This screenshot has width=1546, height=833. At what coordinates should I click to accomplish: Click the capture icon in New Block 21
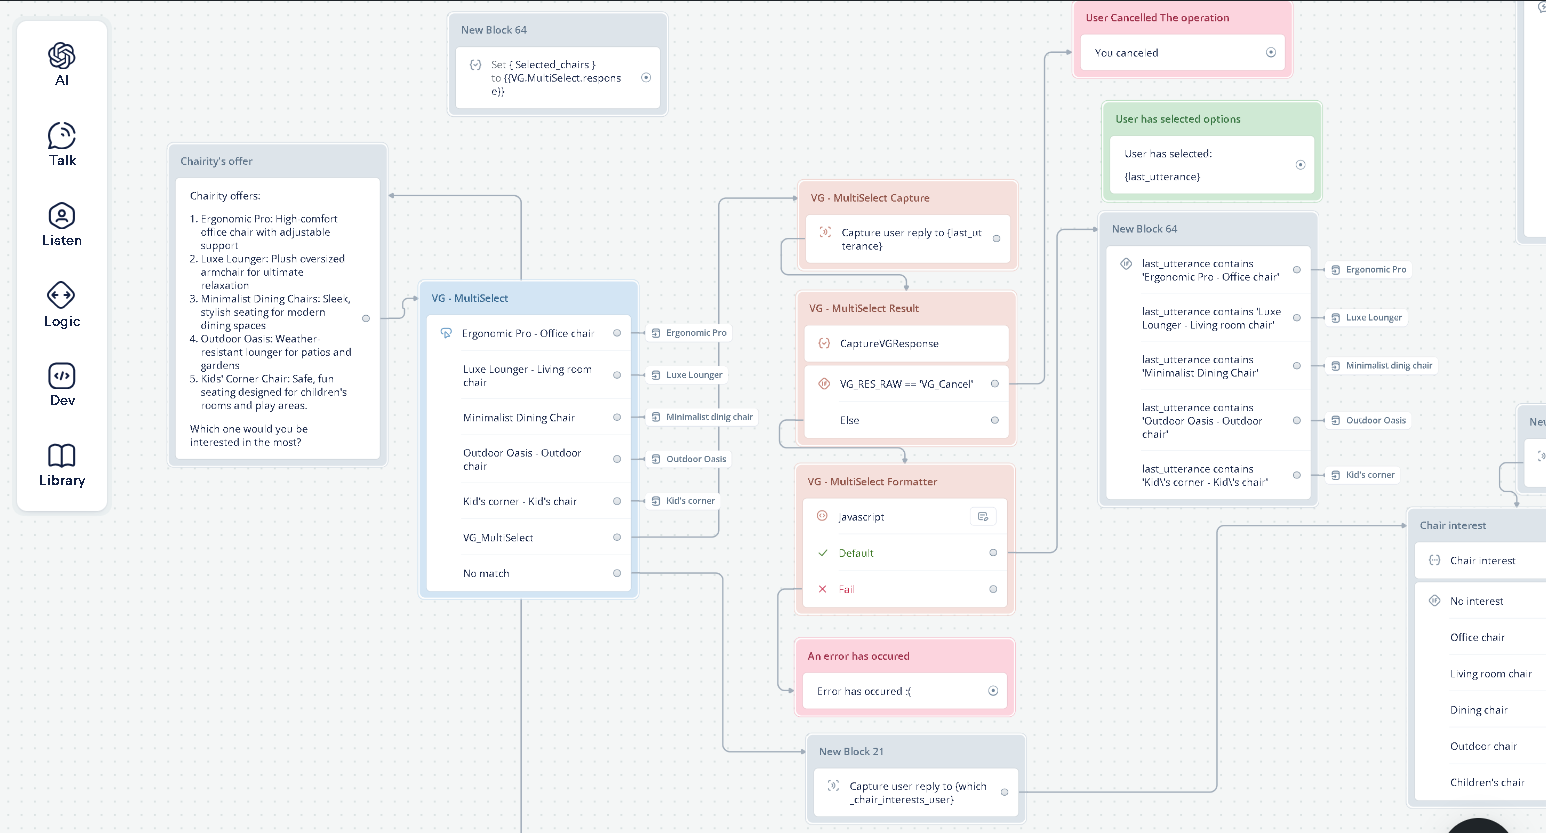[x=833, y=786]
